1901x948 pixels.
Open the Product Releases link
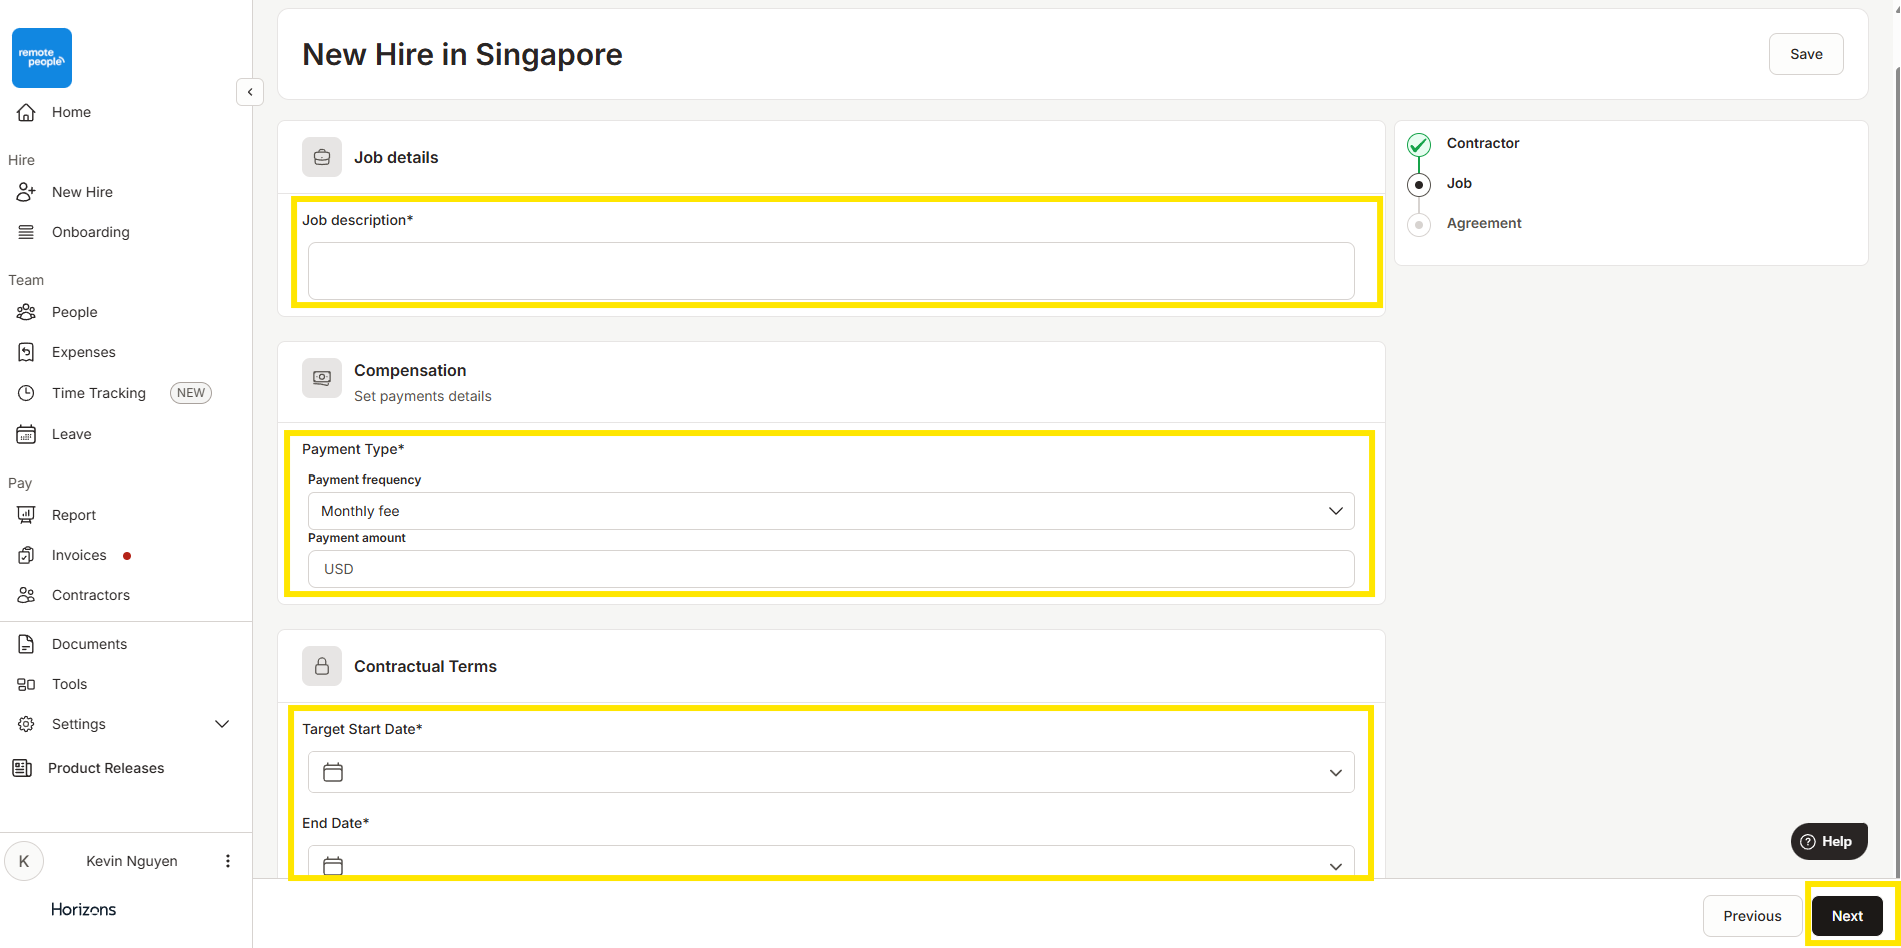(x=106, y=768)
